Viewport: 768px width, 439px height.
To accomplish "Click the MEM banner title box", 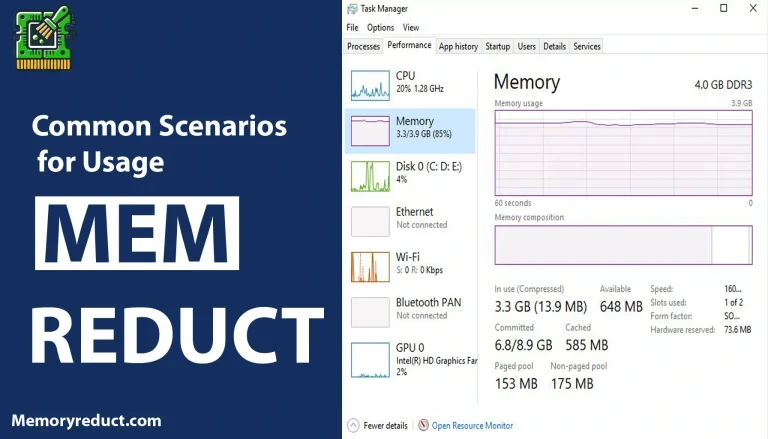I will 137,233.
